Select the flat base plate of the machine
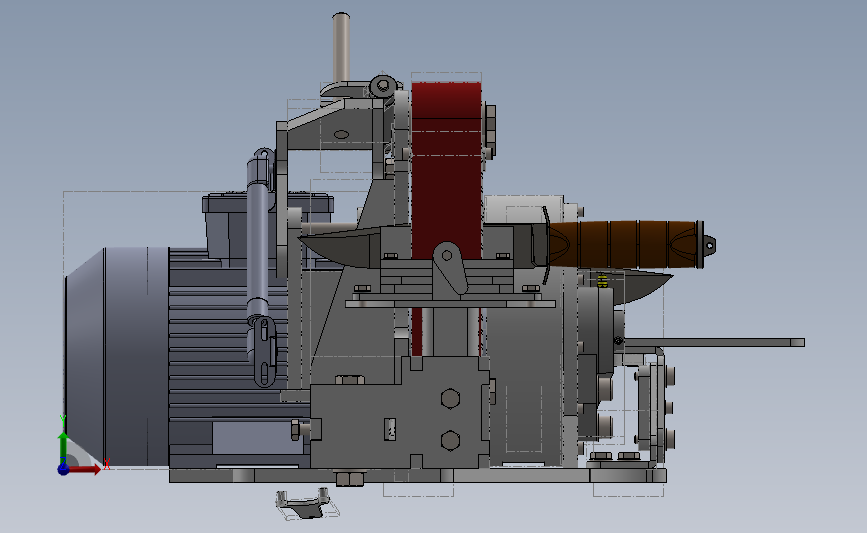Screen dimensions: 867x533 click(417, 475)
